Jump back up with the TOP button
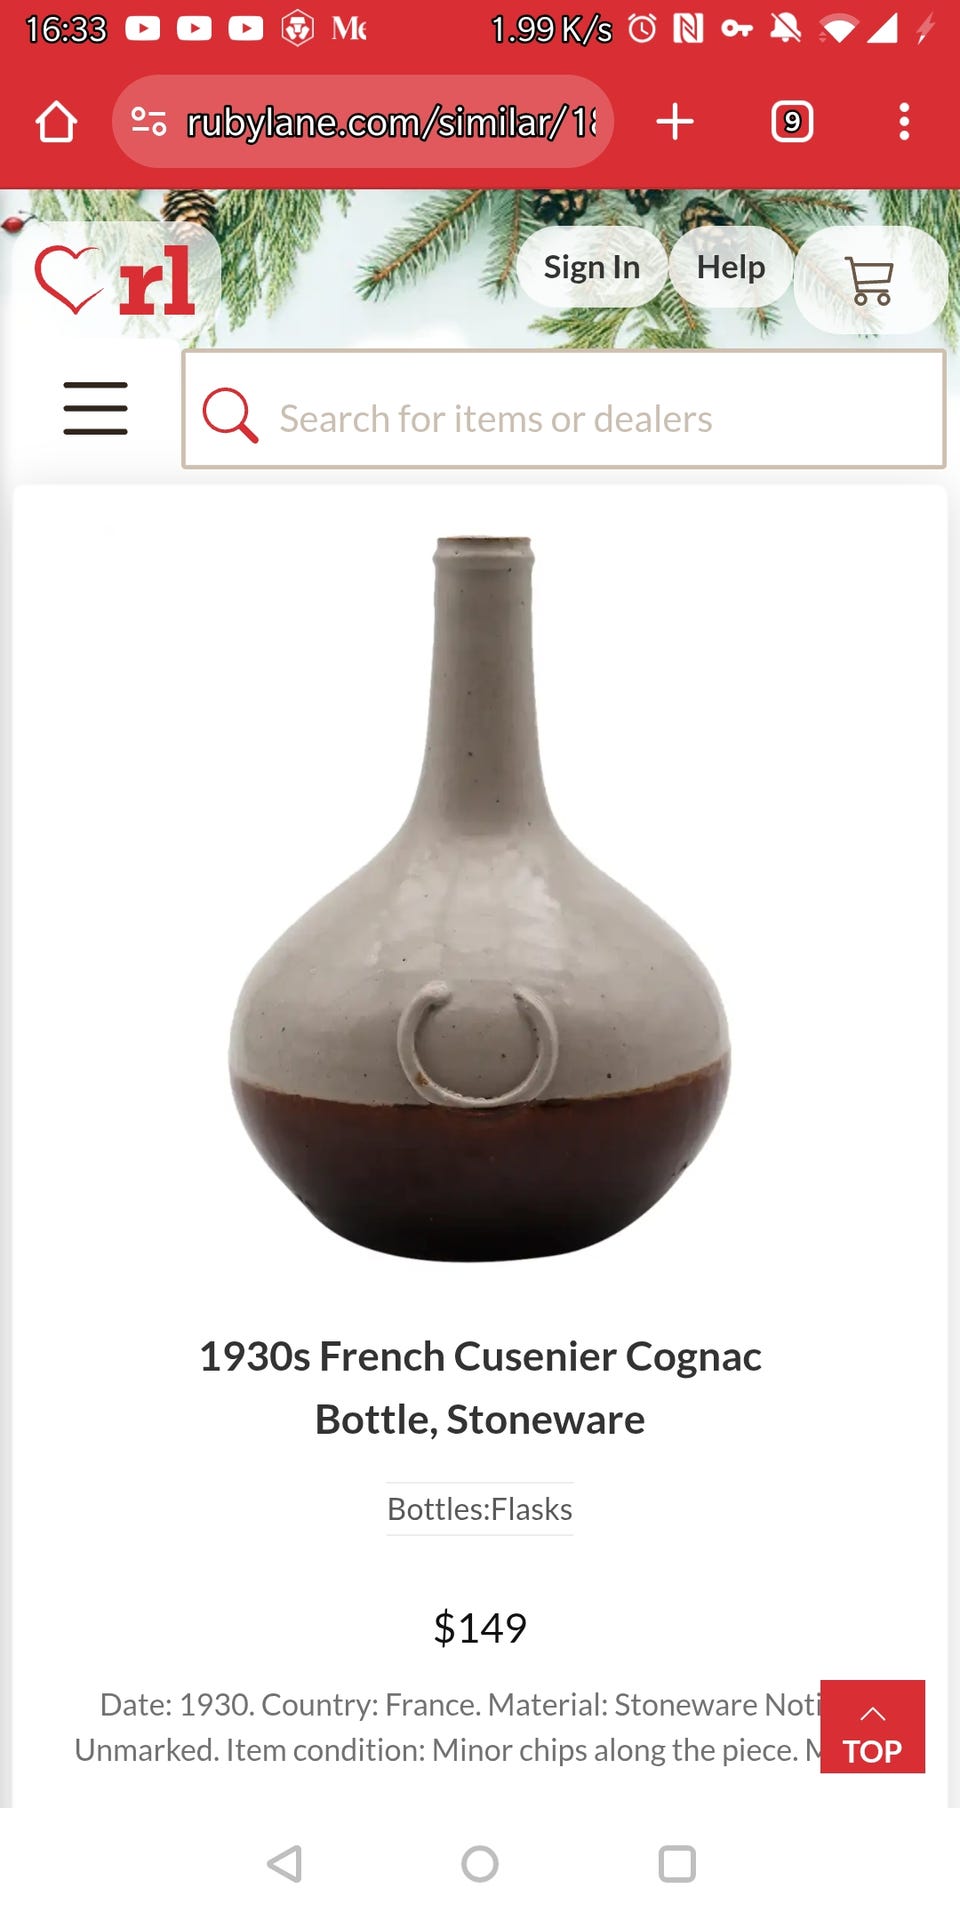 click(872, 1727)
